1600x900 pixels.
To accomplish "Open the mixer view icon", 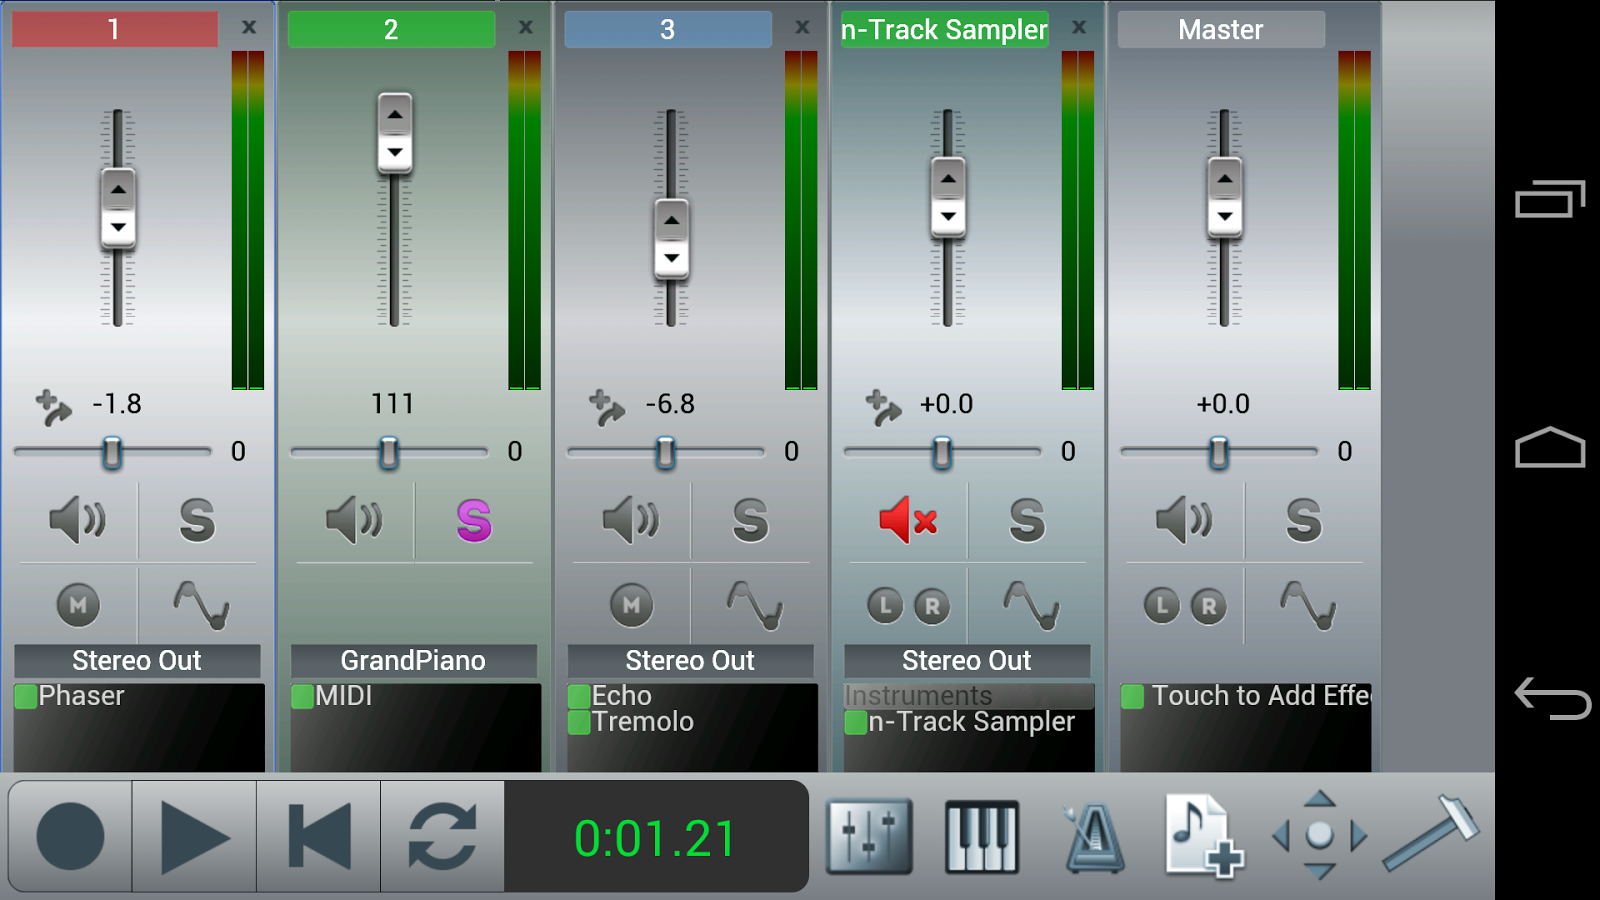I will click(869, 836).
